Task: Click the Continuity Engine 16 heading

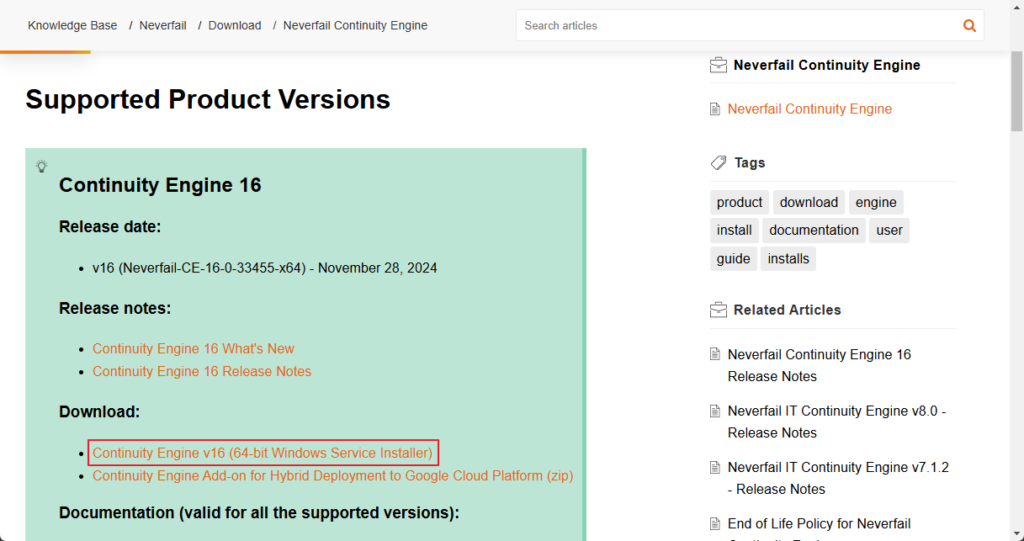Action: pos(160,185)
